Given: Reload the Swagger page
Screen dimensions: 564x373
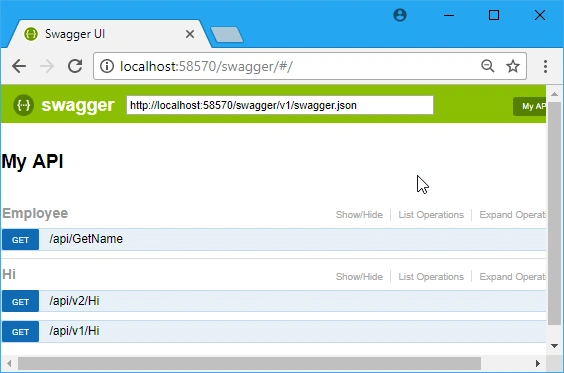Looking at the screenshot, I should 75,66.
